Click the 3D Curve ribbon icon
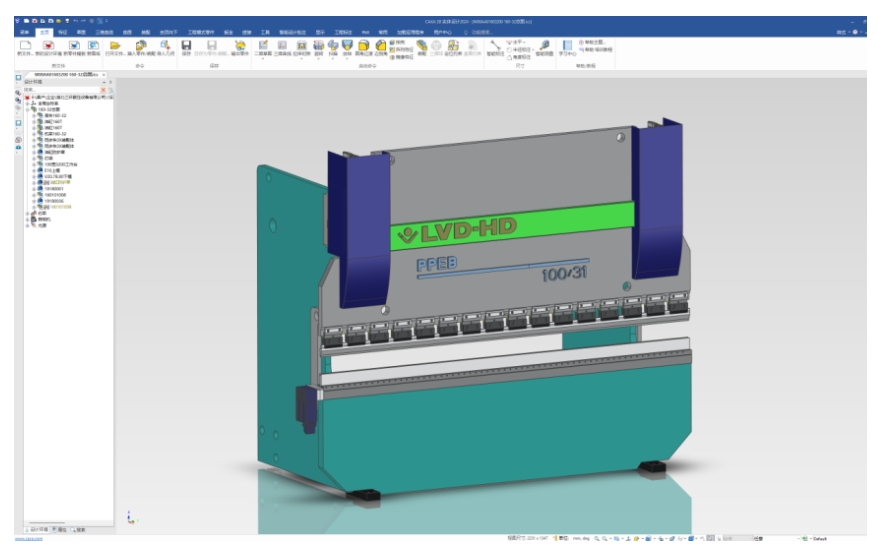The image size is (877, 556). [282, 45]
